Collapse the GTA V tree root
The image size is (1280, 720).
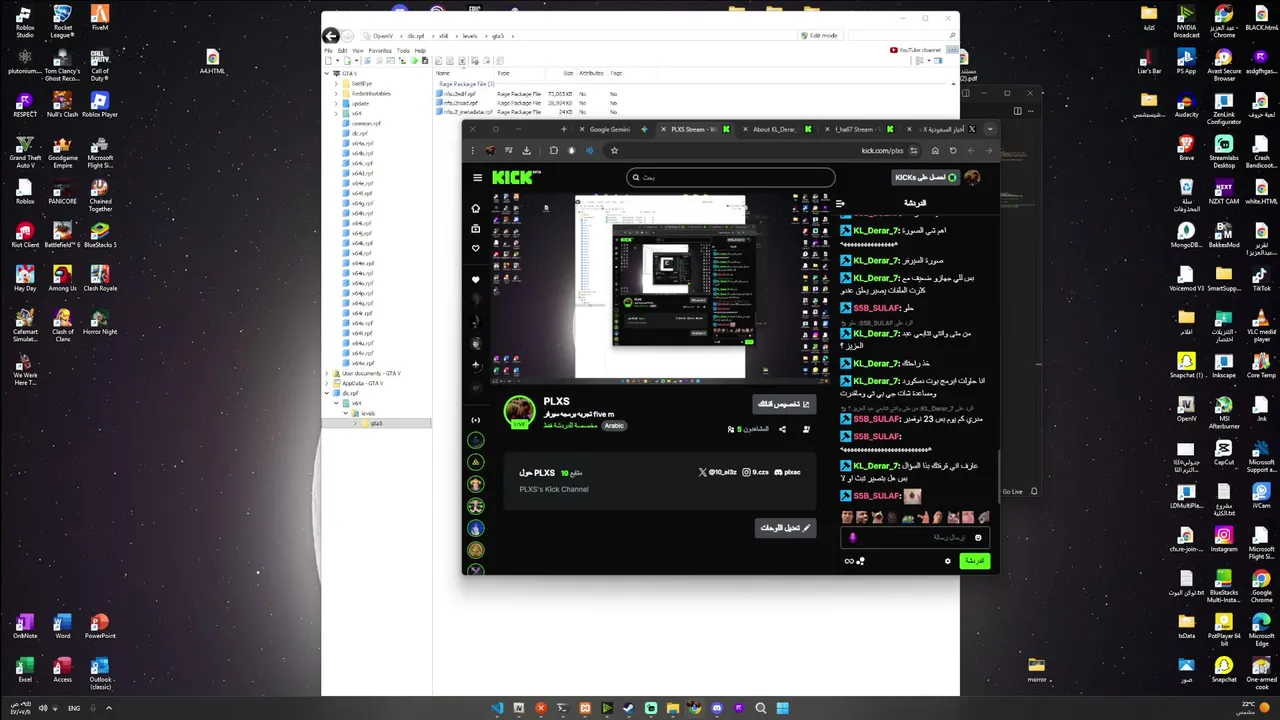click(x=327, y=73)
